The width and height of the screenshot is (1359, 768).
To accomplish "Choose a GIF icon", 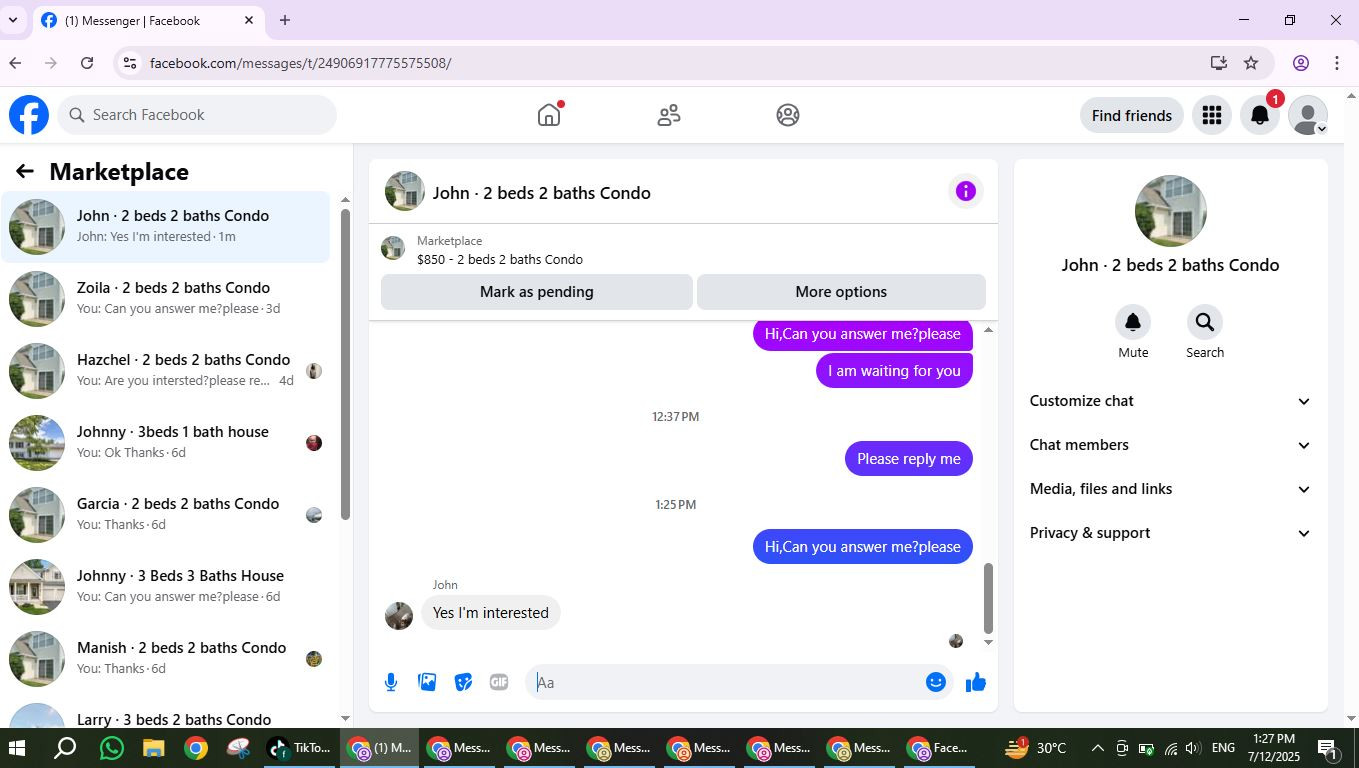I will [x=499, y=682].
